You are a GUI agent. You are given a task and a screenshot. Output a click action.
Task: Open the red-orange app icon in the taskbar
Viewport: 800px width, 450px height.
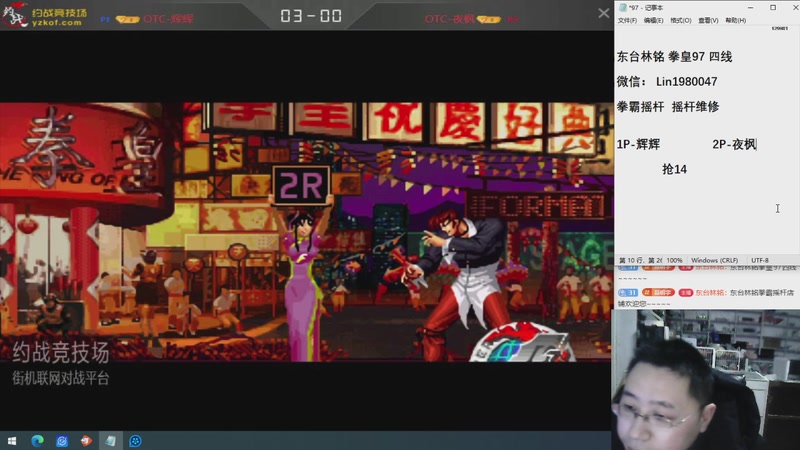pos(86,441)
